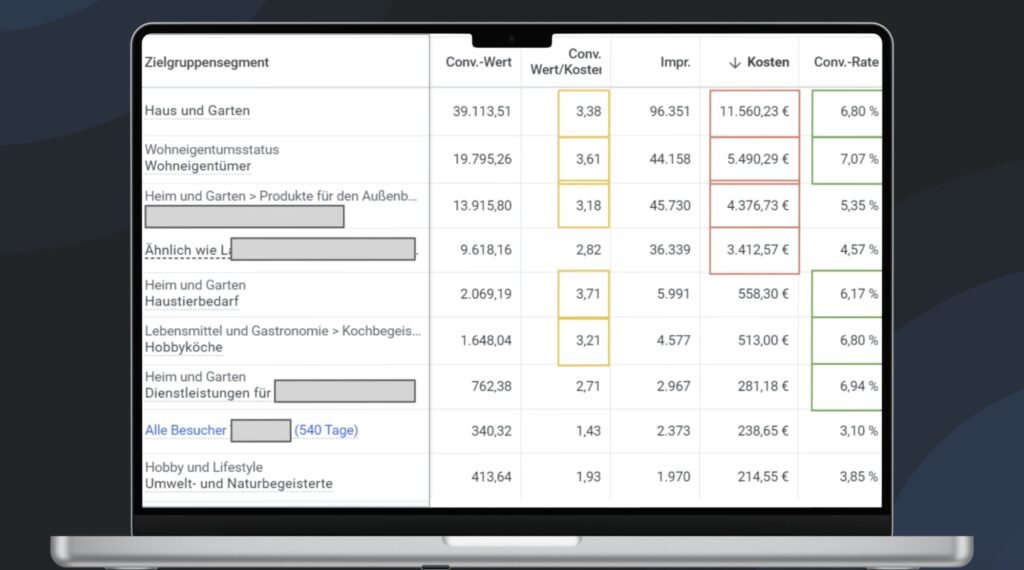Screen dimensions: 1024x570
Task: Select the 7,07 % conversion rate cell
Action: pos(847,159)
